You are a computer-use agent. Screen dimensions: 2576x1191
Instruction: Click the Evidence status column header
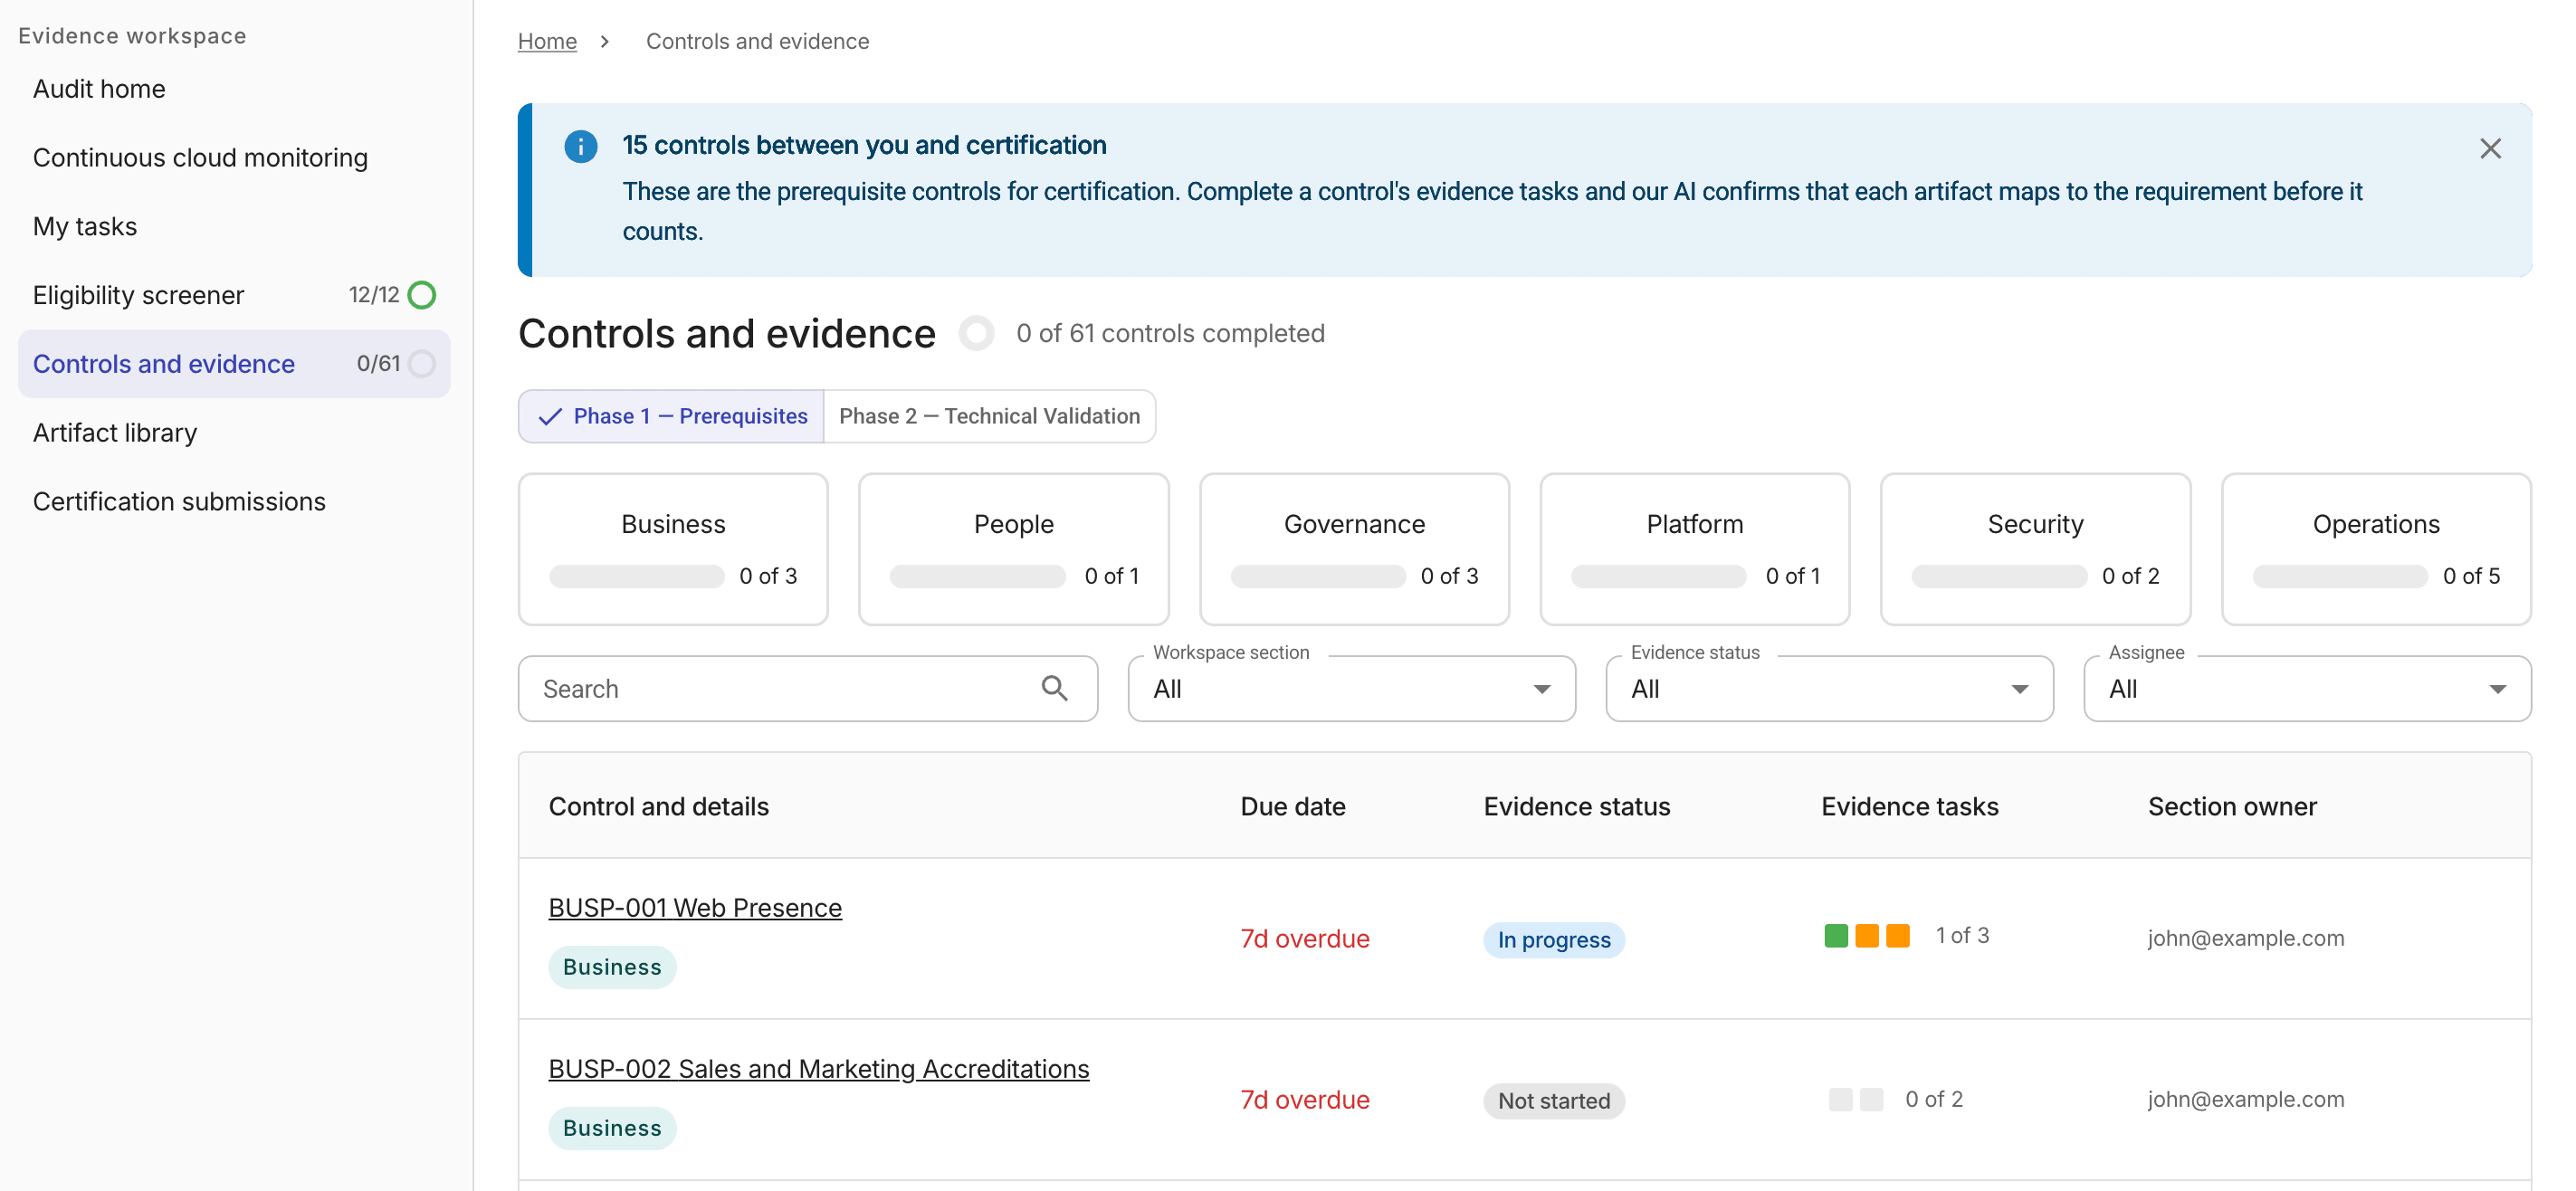click(1576, 806)
